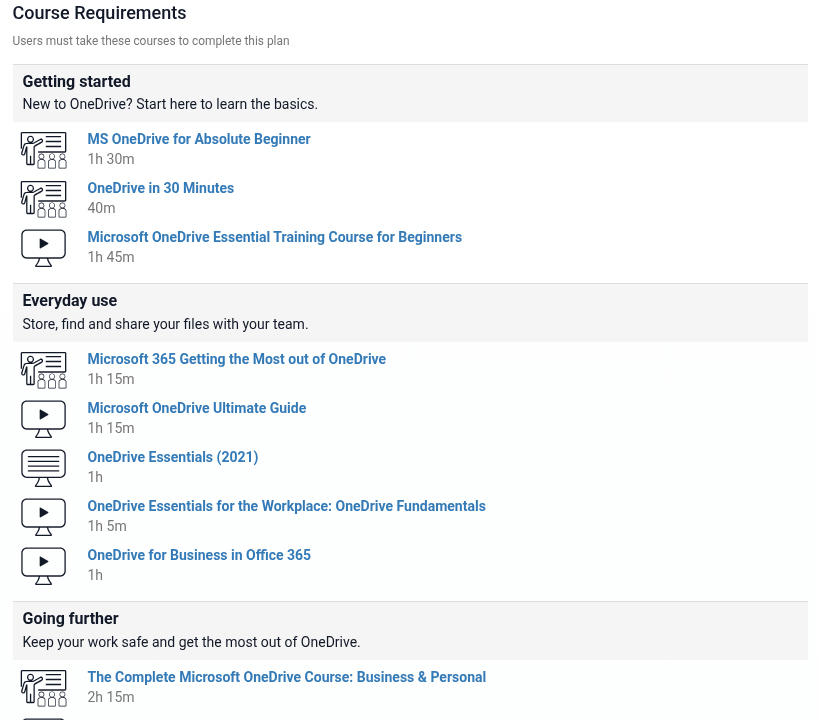Open MS OneDrive for Absolute Beginner course
820x720 pixels.
coord(199,139)
